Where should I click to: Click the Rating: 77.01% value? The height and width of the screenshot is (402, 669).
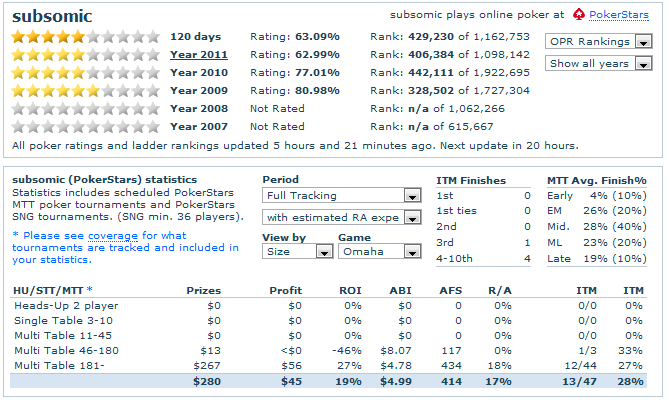pos(295,73)
